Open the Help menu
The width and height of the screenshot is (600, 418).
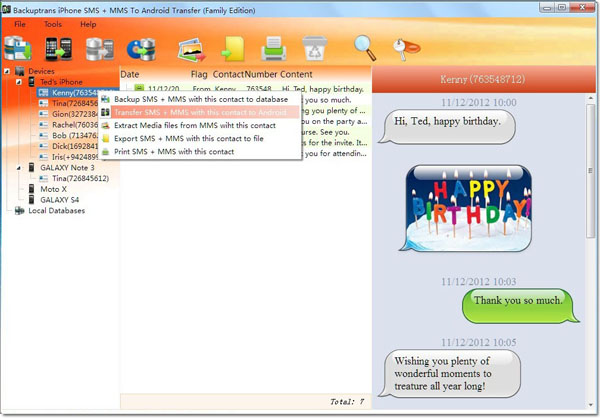pos(88,24)
